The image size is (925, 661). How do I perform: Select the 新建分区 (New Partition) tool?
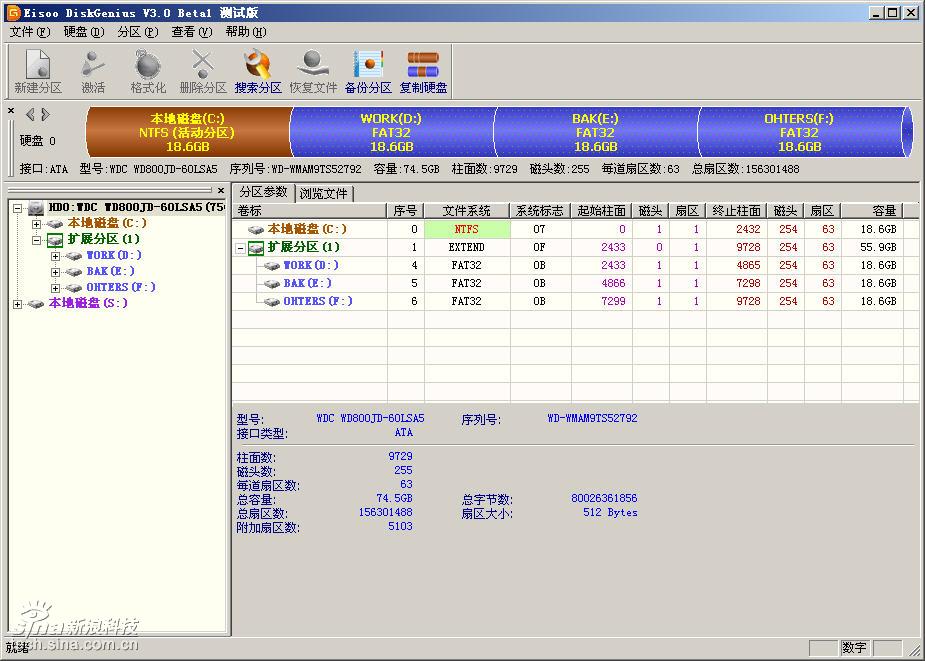coord(37,70)
